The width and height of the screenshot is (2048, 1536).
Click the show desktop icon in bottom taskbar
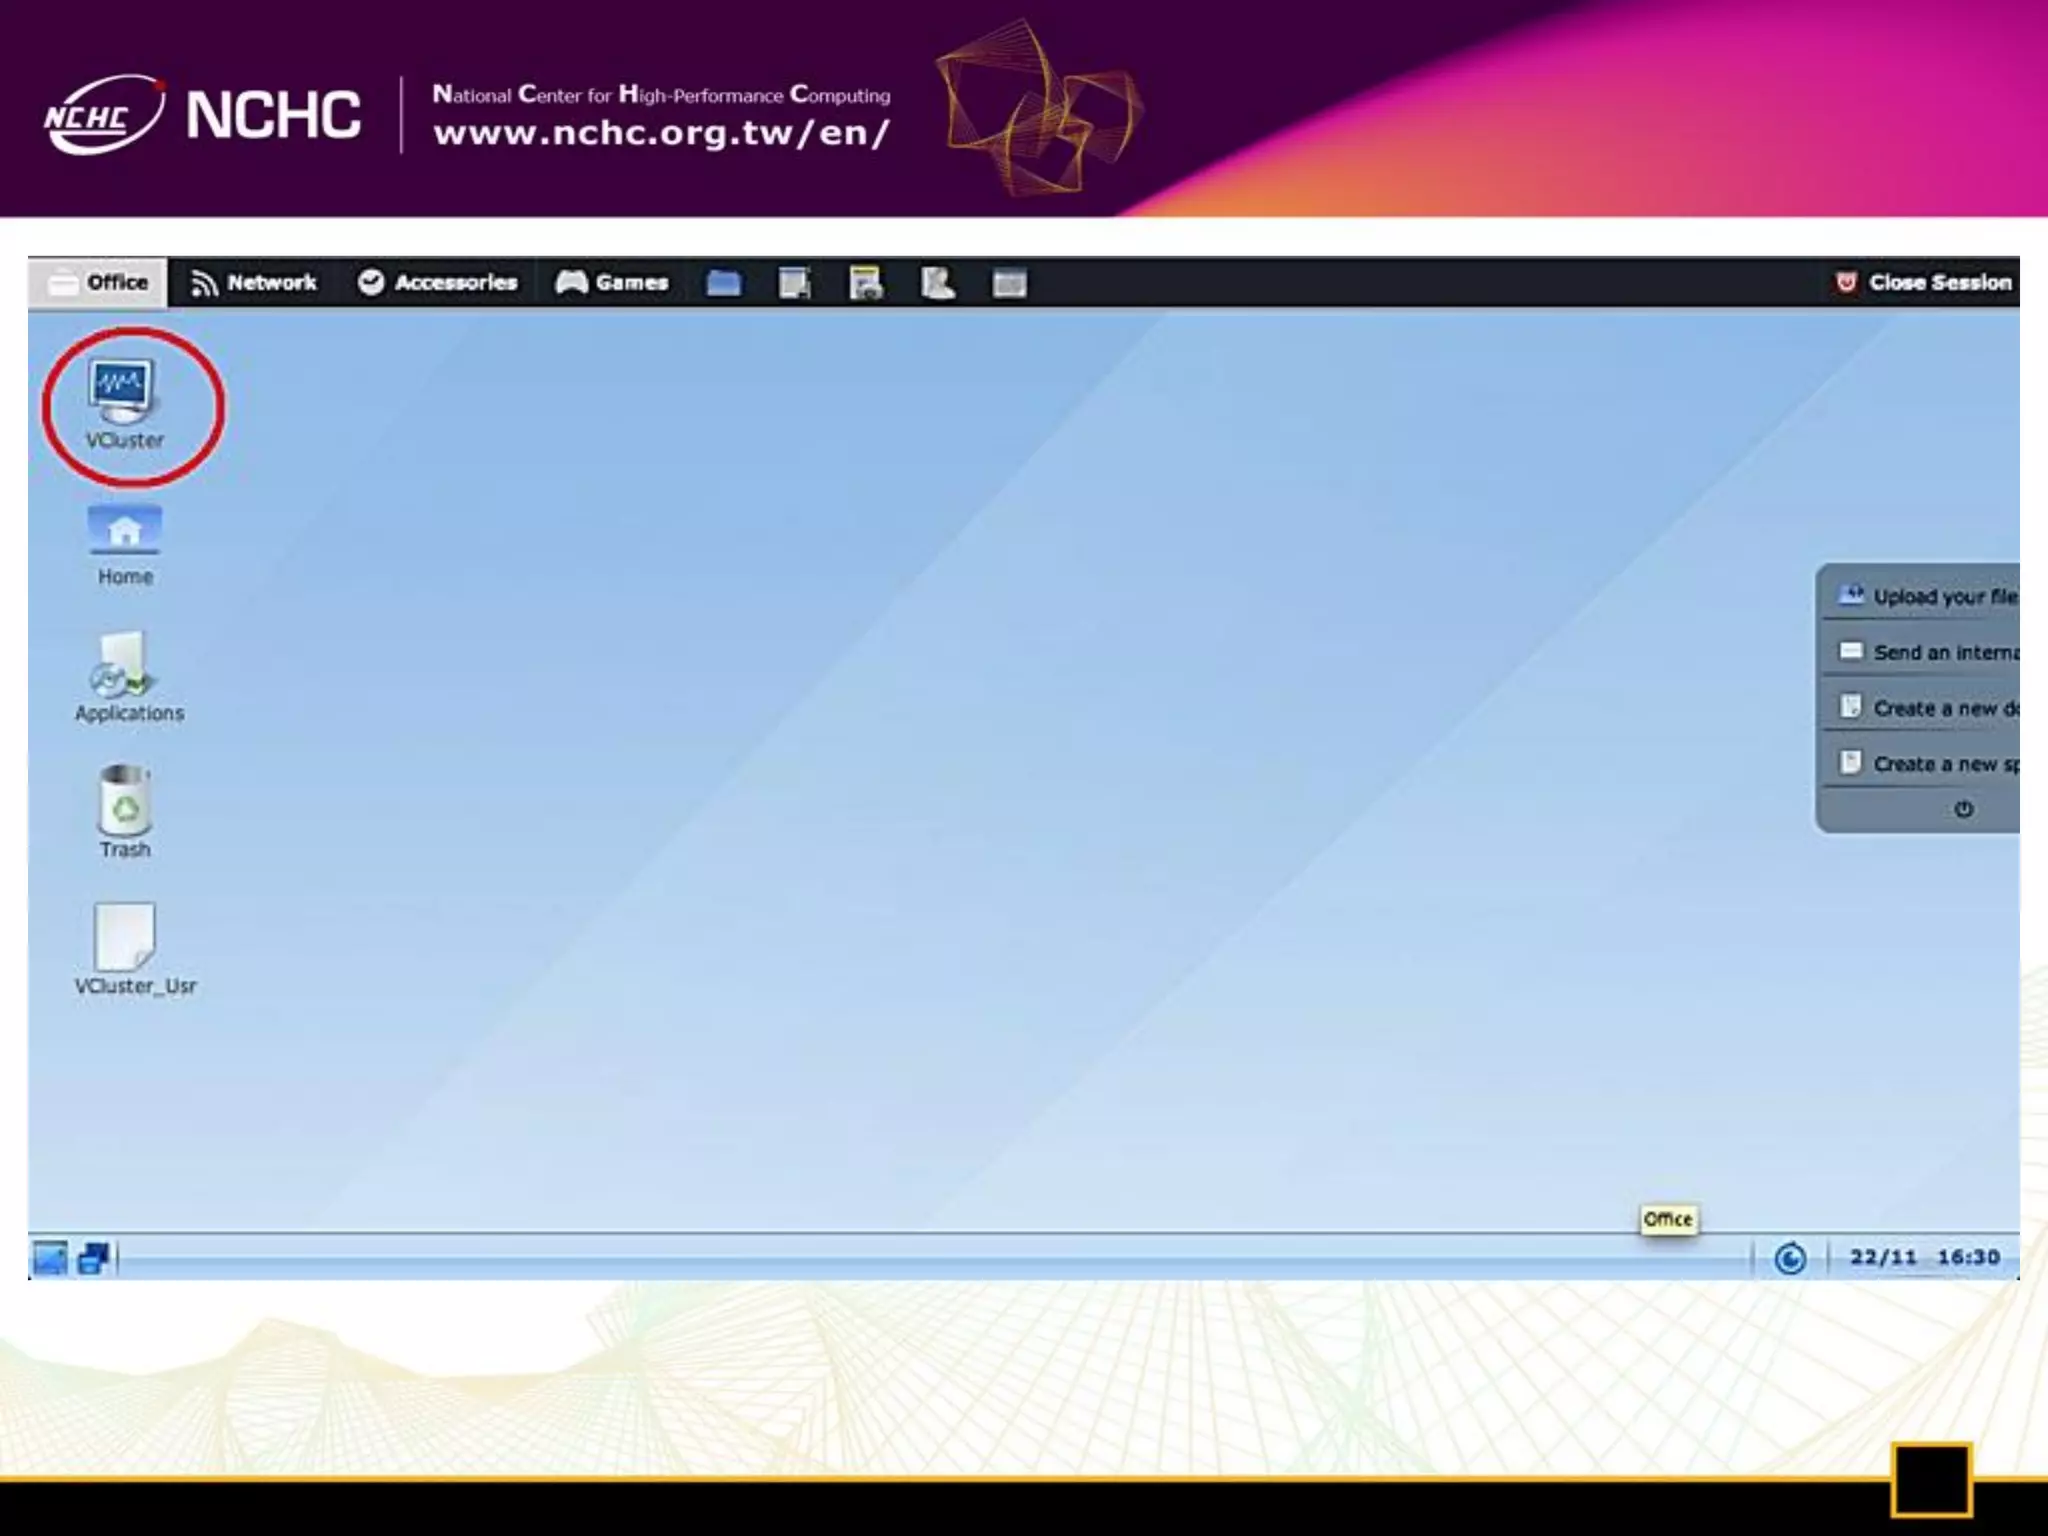click(50, 1258)
